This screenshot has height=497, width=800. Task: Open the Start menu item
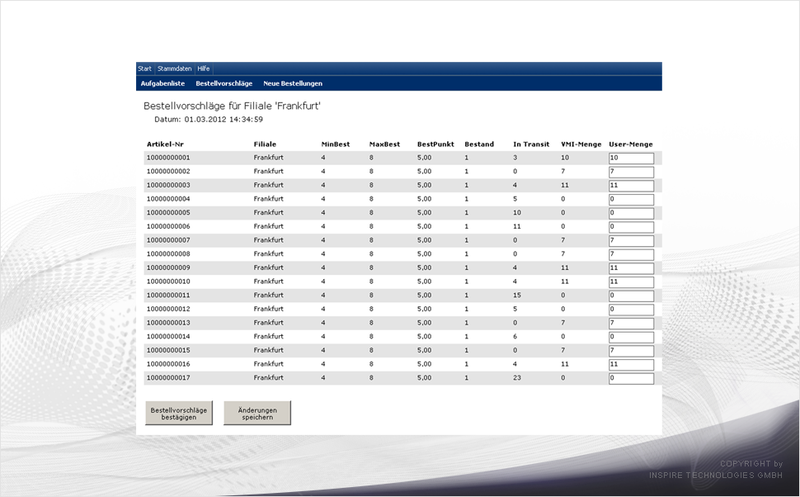click(144, 68)
